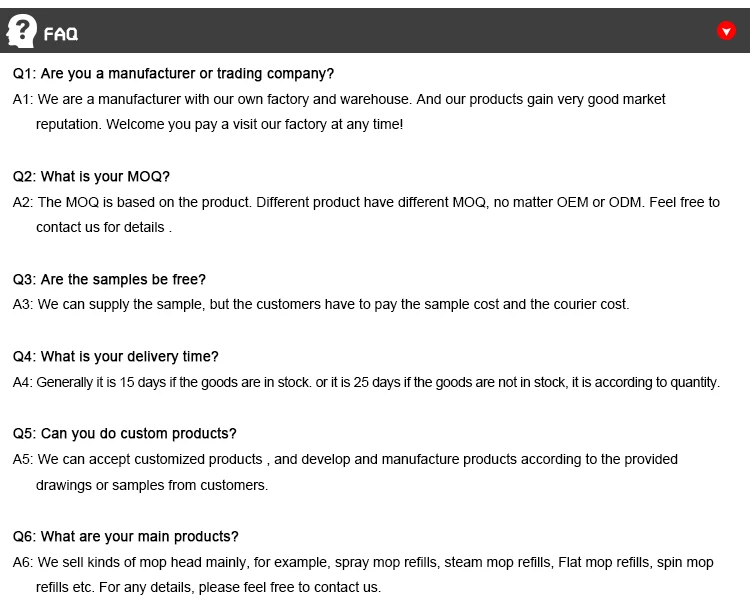Open question Q6 about main products
Screen dimensions: 750x604
pos(125,537)
